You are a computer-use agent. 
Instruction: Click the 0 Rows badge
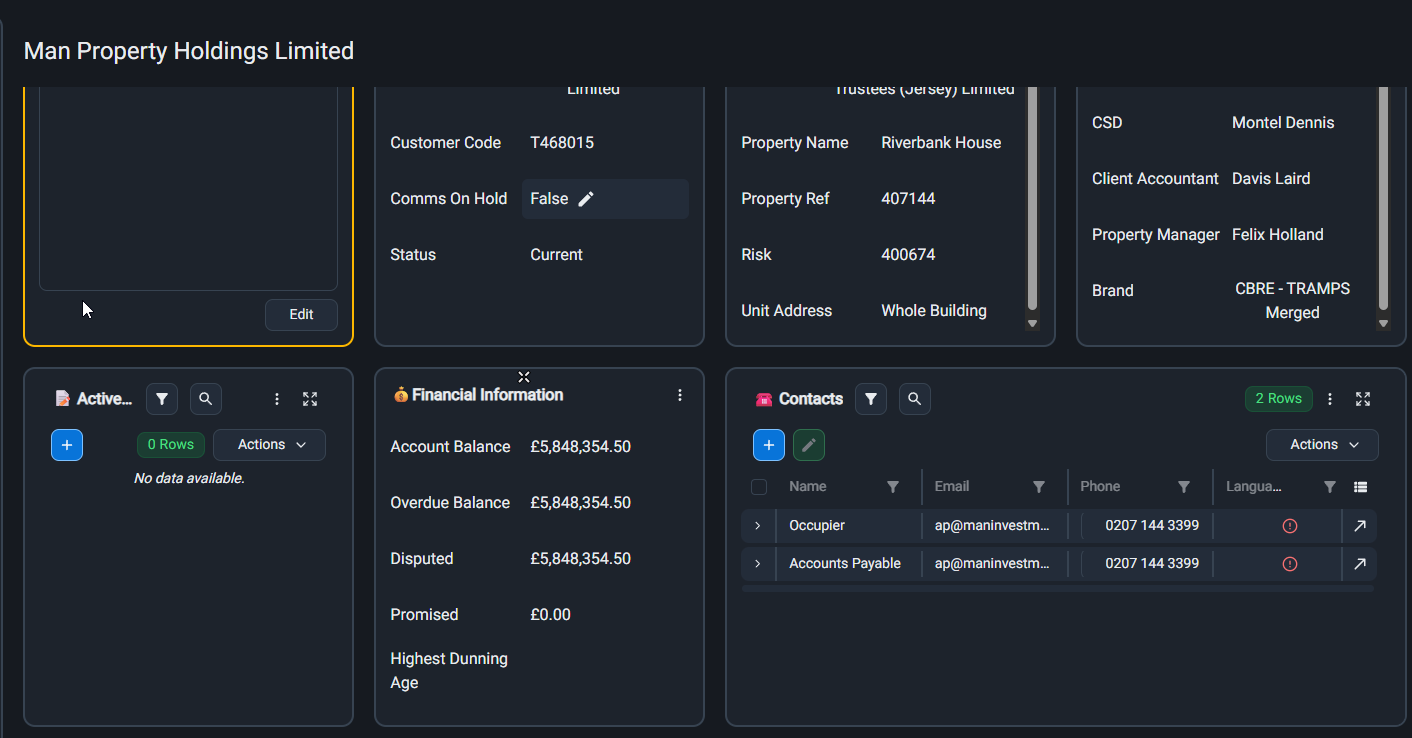(x=171, y=445)
